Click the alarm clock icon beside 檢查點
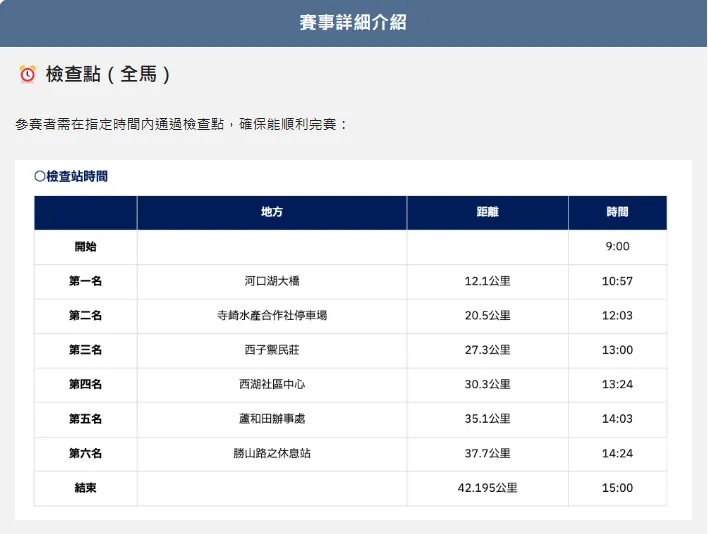Viewport: 708px width, 534px height. click(x=27, y=74)
